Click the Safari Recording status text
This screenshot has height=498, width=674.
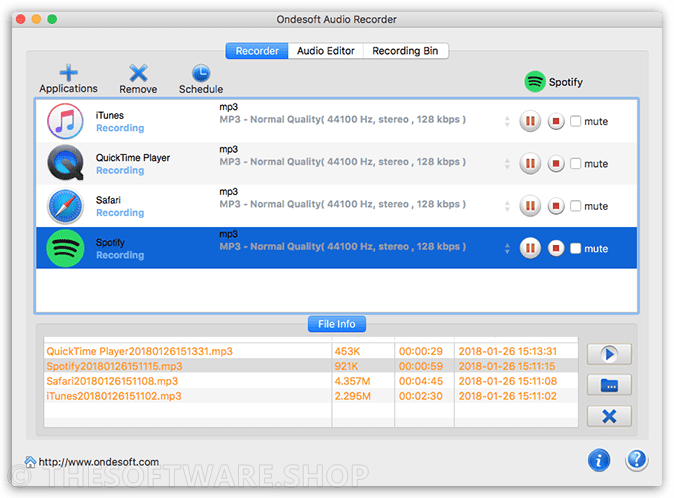tap(120, 213)
